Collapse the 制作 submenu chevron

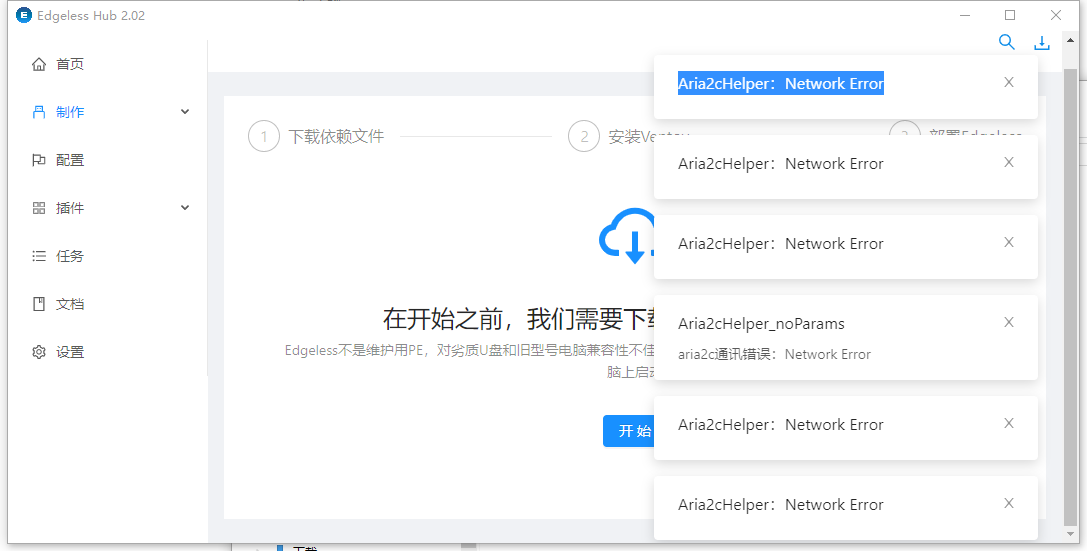[185, 112]
